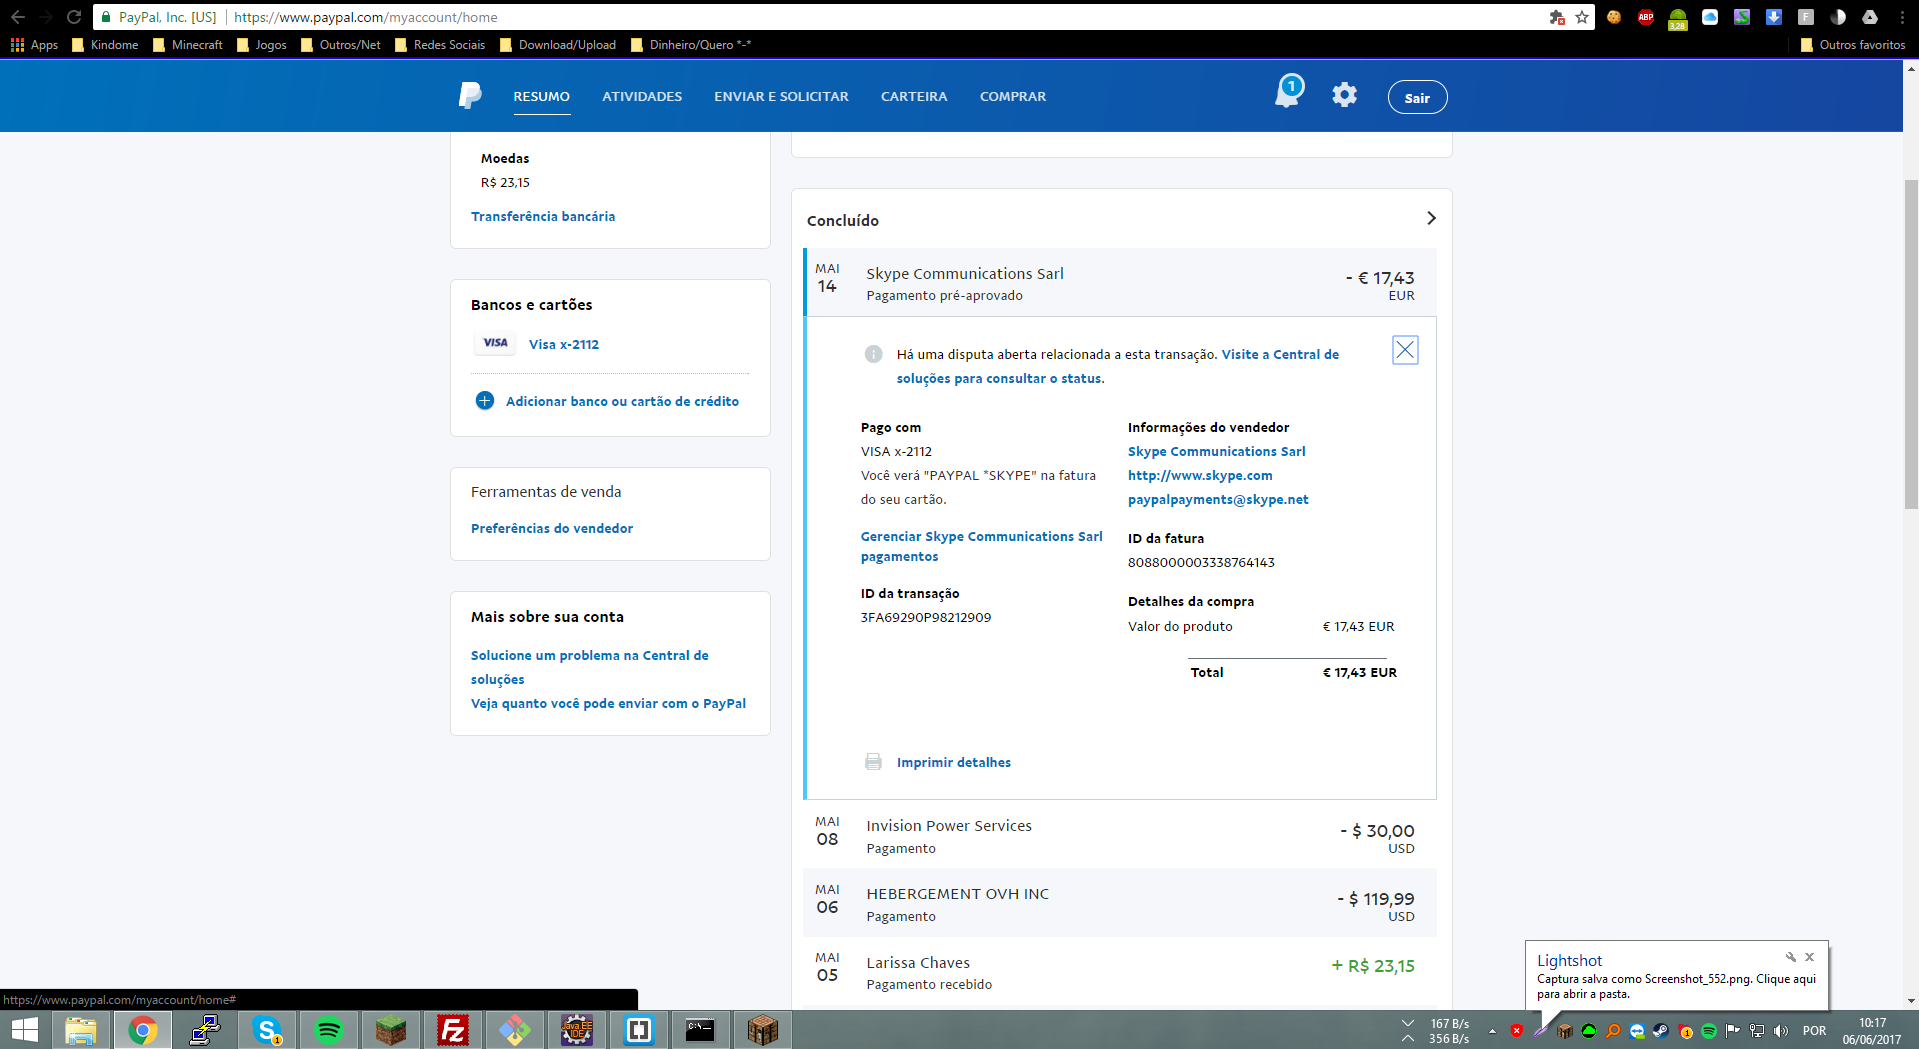Open Preferências do vendedor link
The height and width of the screenshot is (1049, 1919).
tap(552, 528)
